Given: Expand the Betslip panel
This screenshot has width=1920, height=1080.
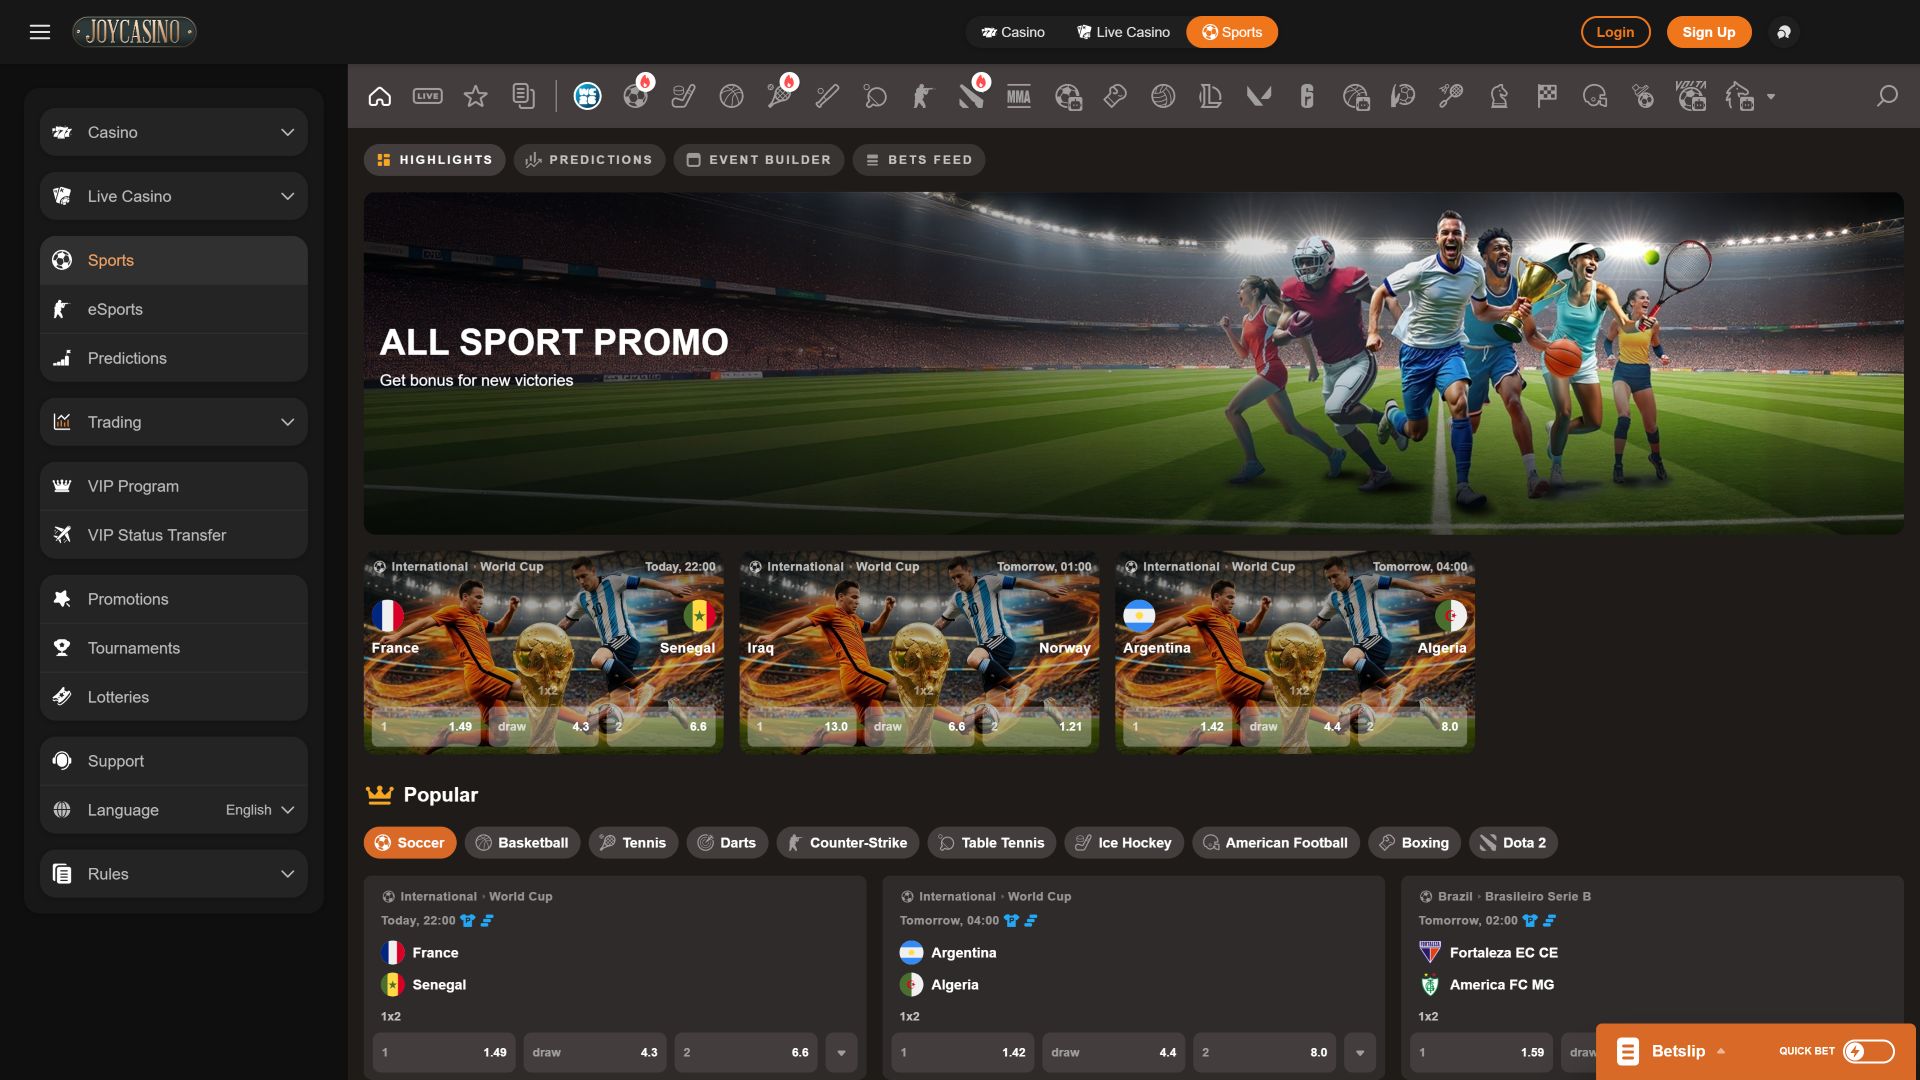Looking at the screenshot, I should click(1678, 1051).
